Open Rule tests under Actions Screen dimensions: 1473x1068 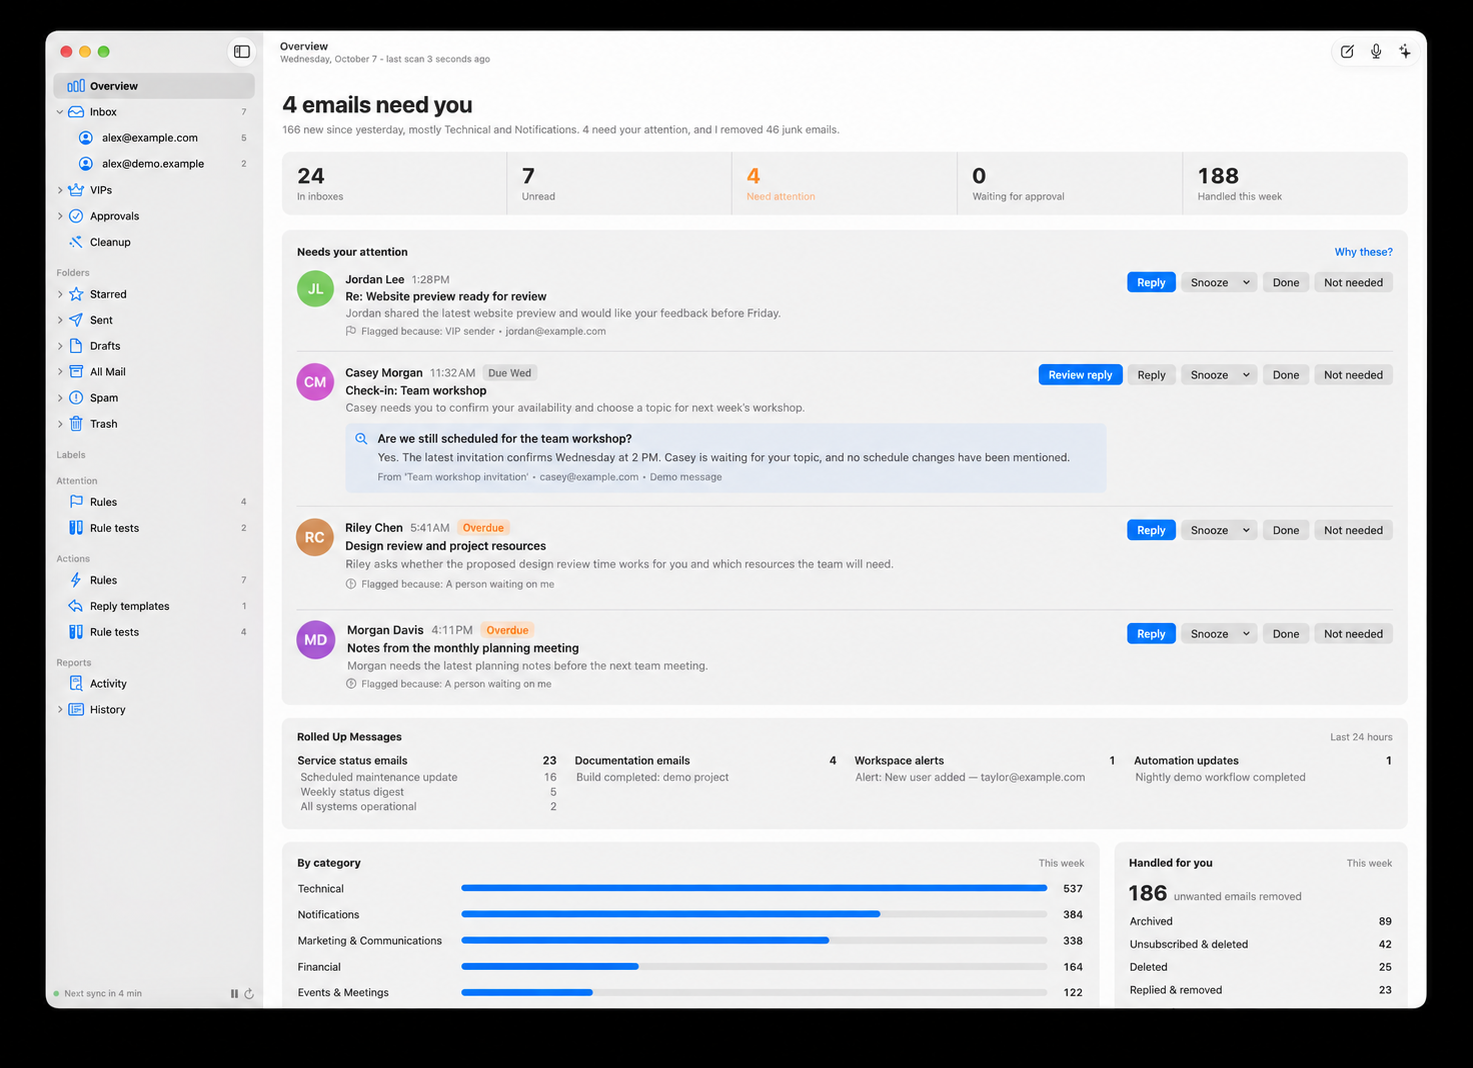click(x=153, y=632)
